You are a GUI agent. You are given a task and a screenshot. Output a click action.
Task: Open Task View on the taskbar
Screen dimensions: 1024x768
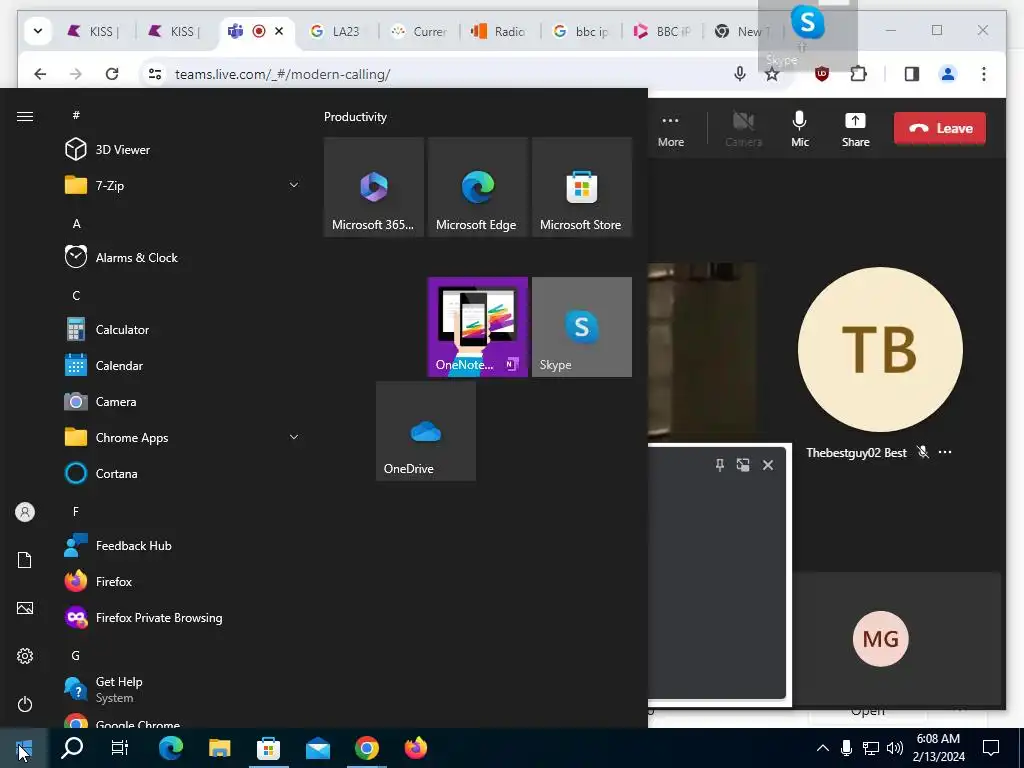pos(120,748)
